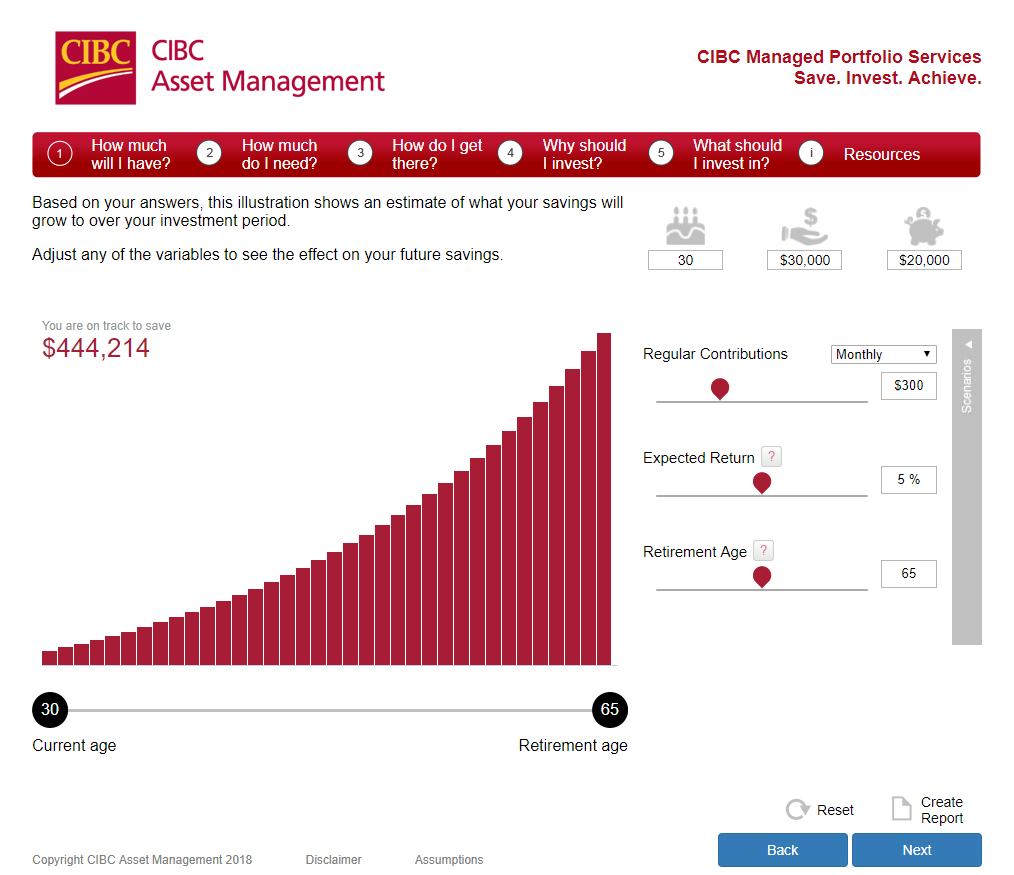Click the info 'i' circle icon
This screenshot has height=875, width=1014.
pos(811,153)
